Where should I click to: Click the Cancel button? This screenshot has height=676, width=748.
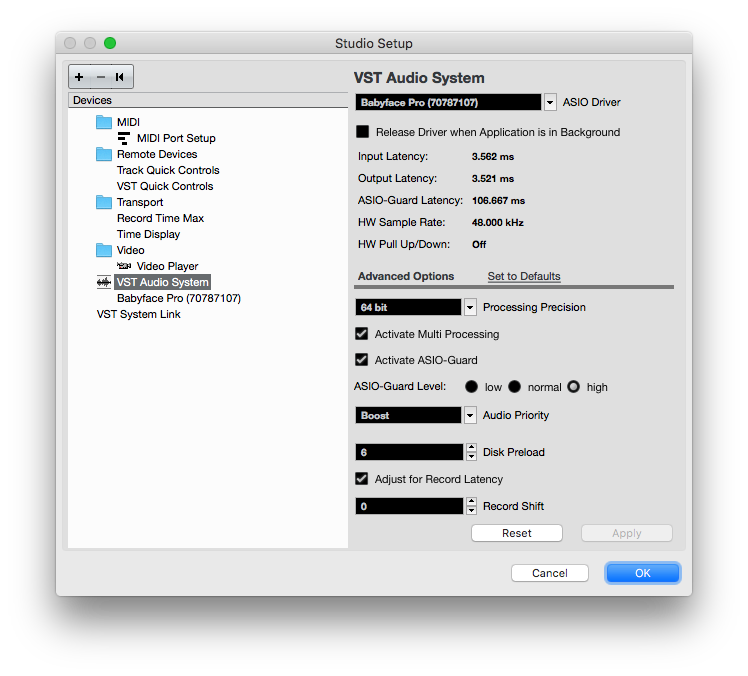point(550,573)
